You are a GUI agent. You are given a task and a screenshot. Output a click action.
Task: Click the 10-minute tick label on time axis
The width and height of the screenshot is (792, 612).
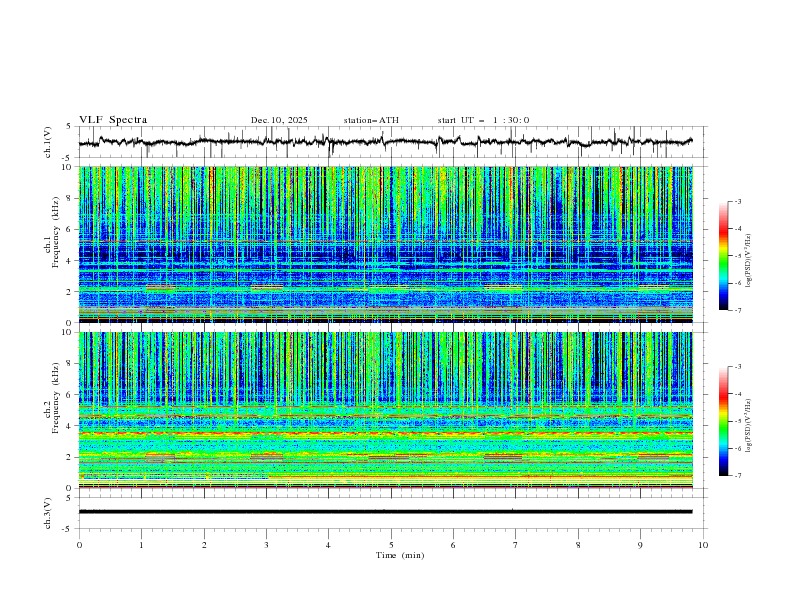(703, 545)
